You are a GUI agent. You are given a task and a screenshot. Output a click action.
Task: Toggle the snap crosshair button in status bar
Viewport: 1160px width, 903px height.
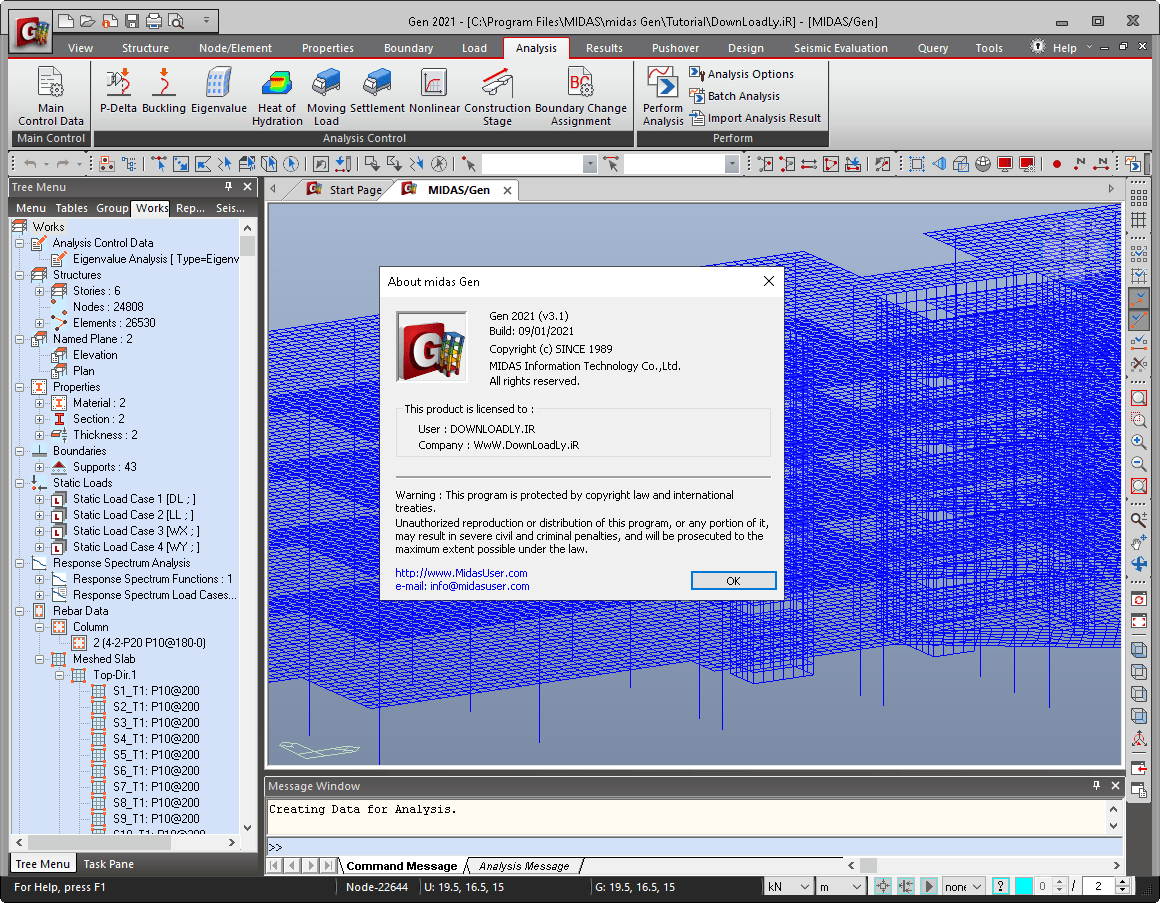[882, 886]
